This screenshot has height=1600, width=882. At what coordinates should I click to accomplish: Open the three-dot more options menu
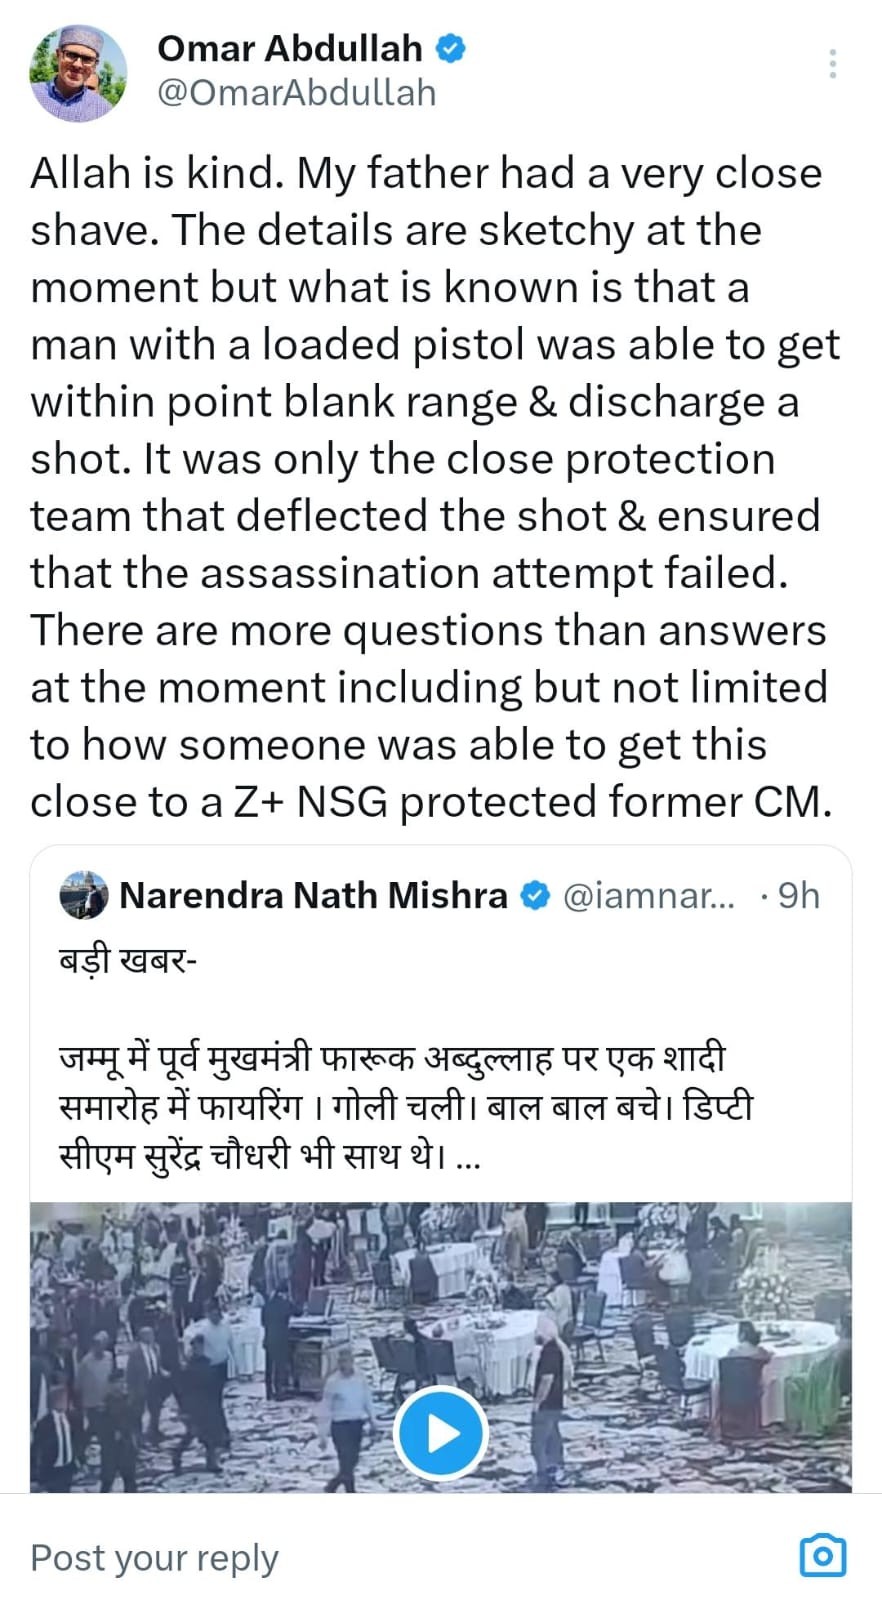[x=832, y=63]
